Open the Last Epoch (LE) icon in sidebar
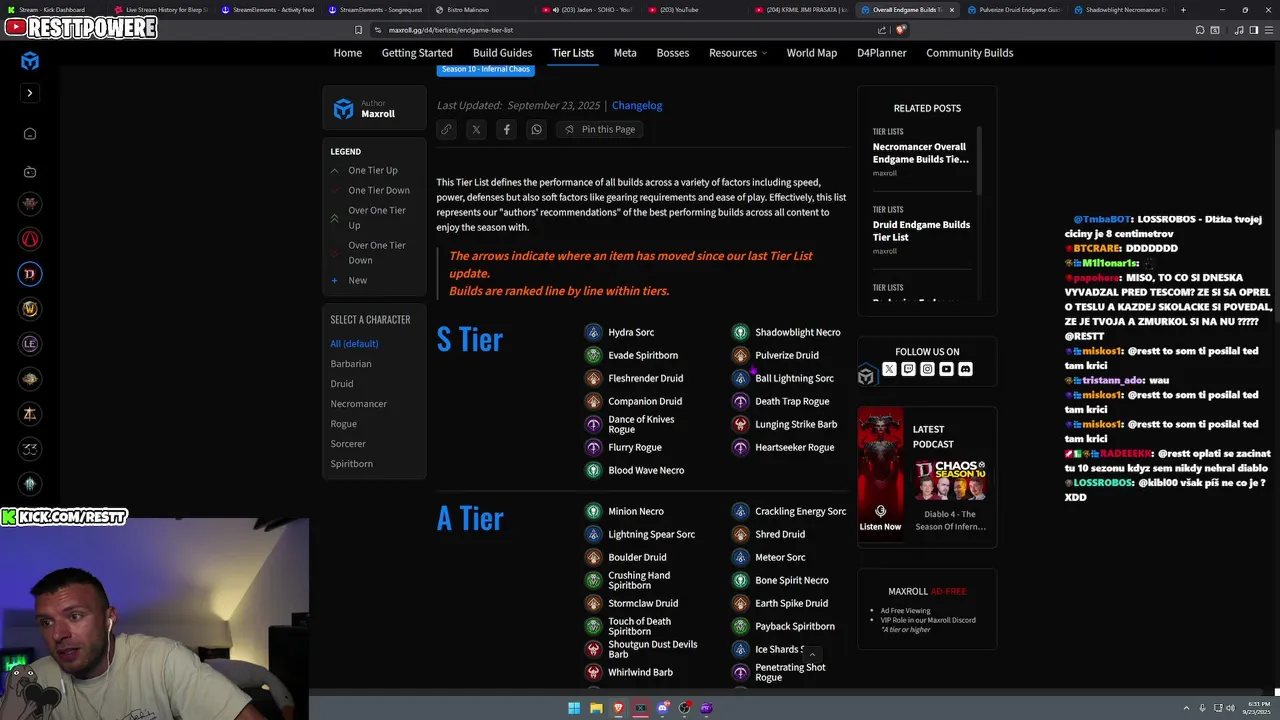The image size is (1280, 720). point(30,344)
